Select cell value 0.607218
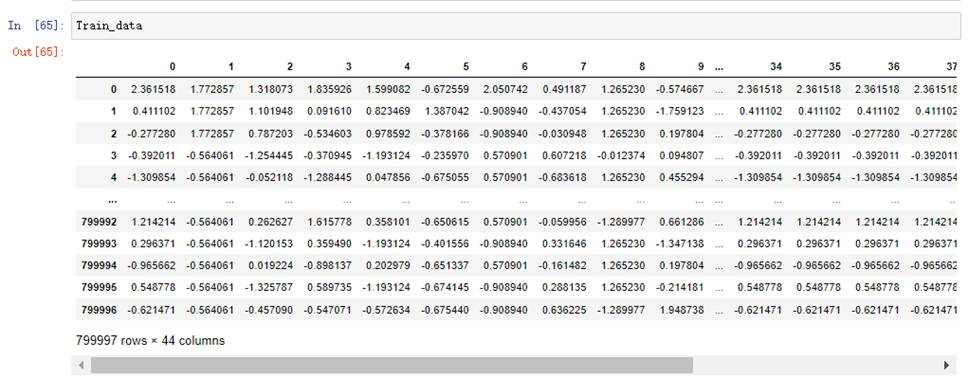 tap(564, 156)
